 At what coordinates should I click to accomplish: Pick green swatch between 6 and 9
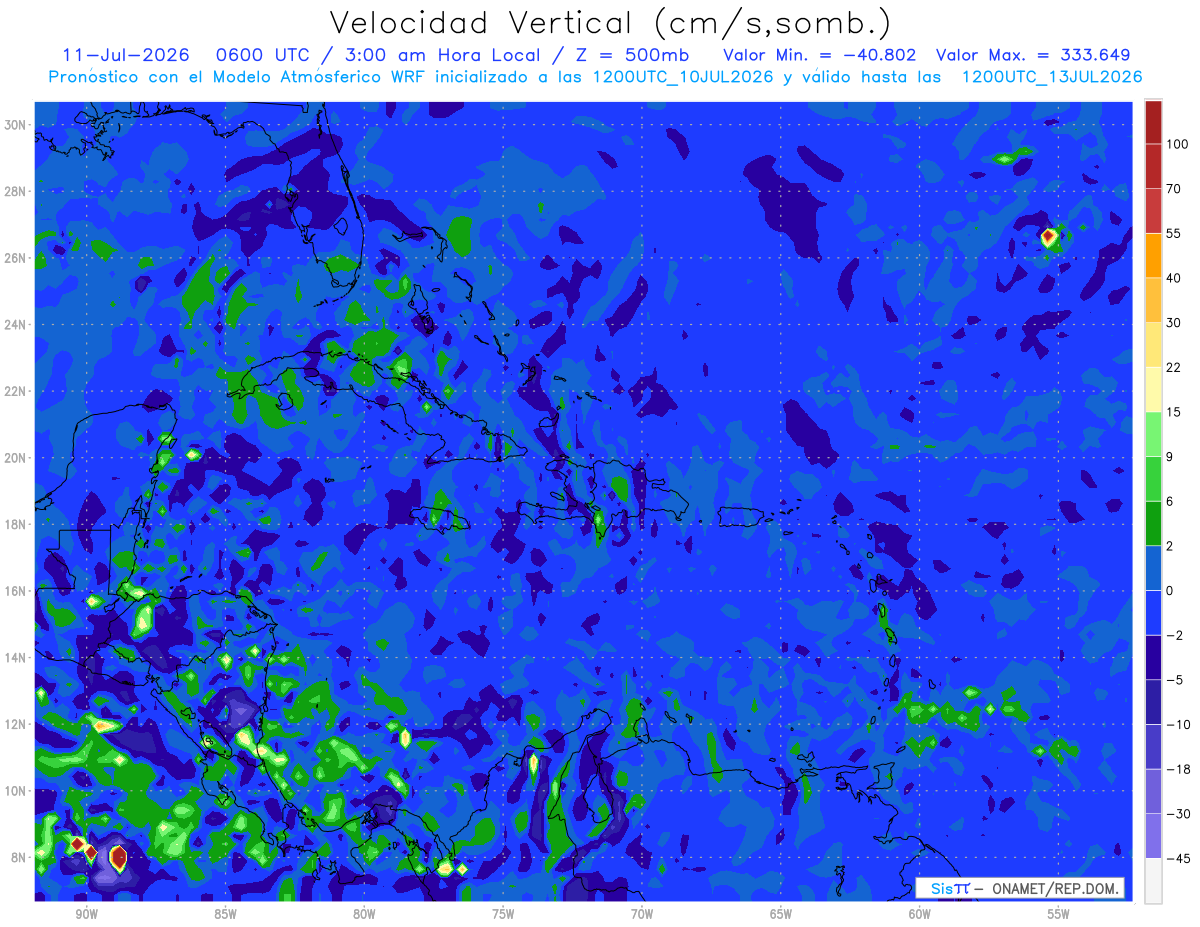pyautogui.click(x=1153, y=479)
